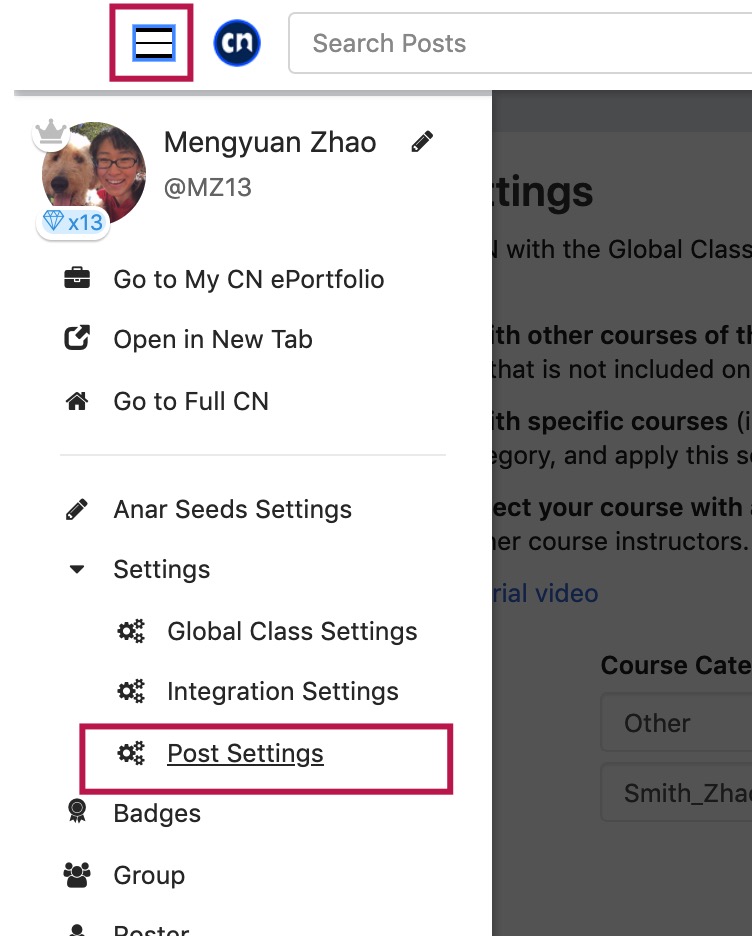This screenshot has width=752, height=936.
Task: Click the briefcase ePortfolio icon
Action: [77, 278]
